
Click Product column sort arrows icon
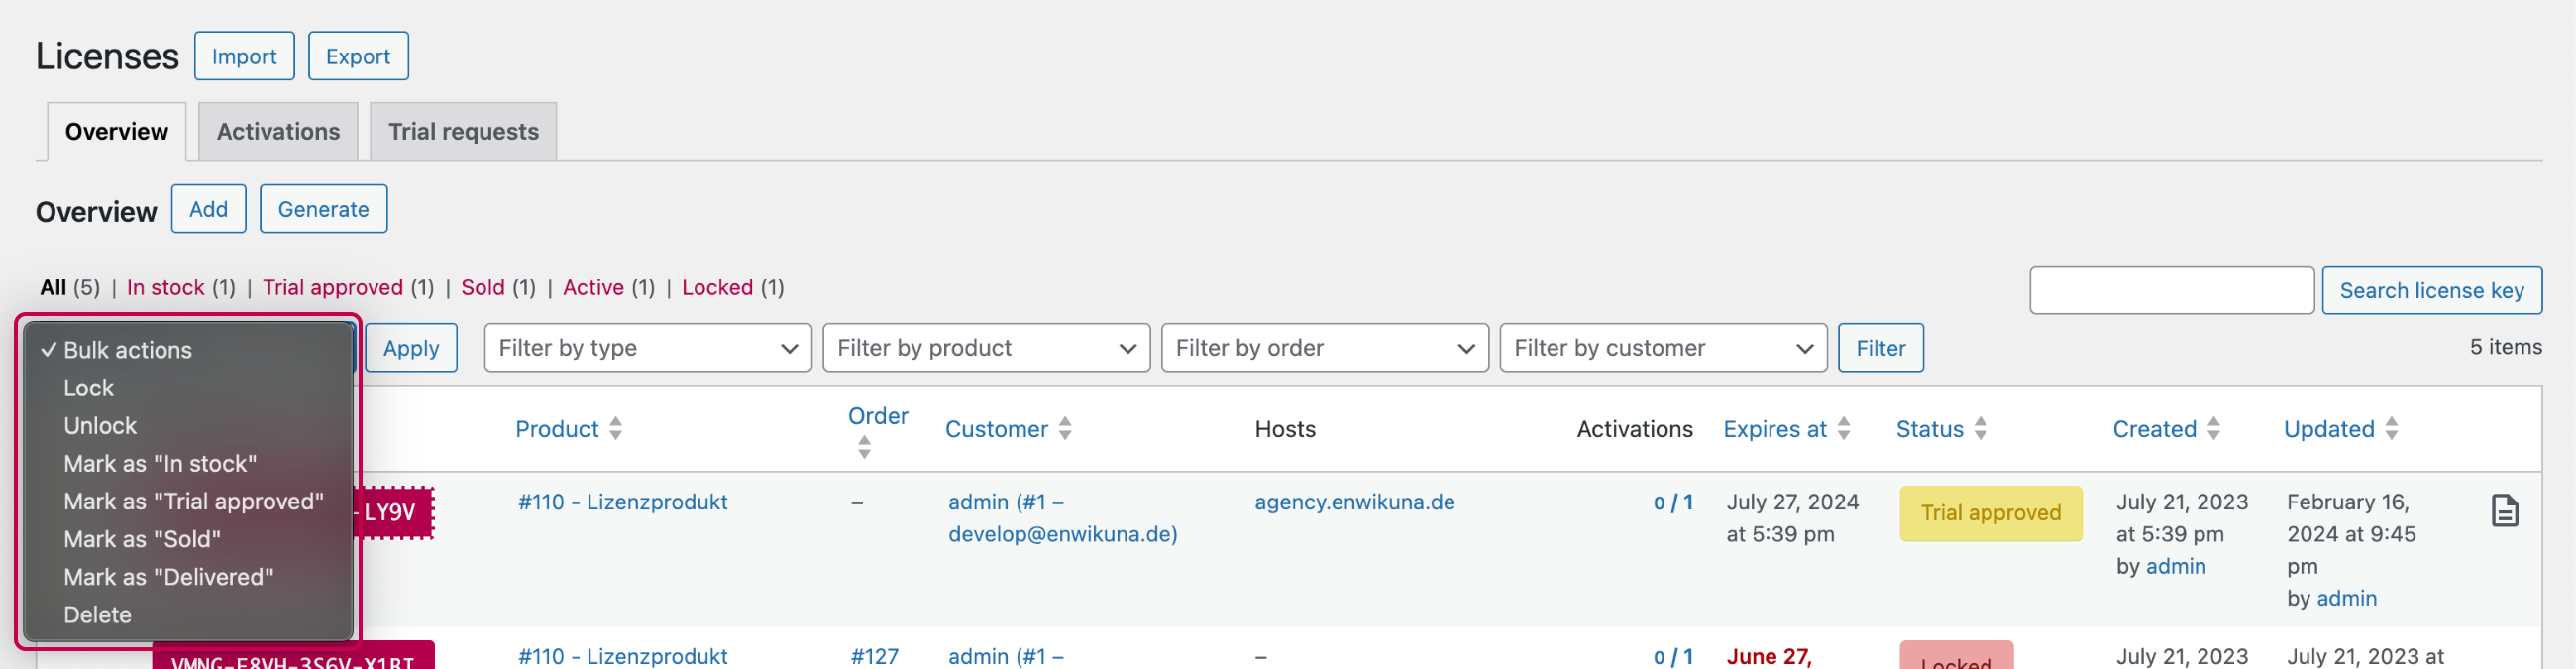pyautogui.click(x=616, y=429)
